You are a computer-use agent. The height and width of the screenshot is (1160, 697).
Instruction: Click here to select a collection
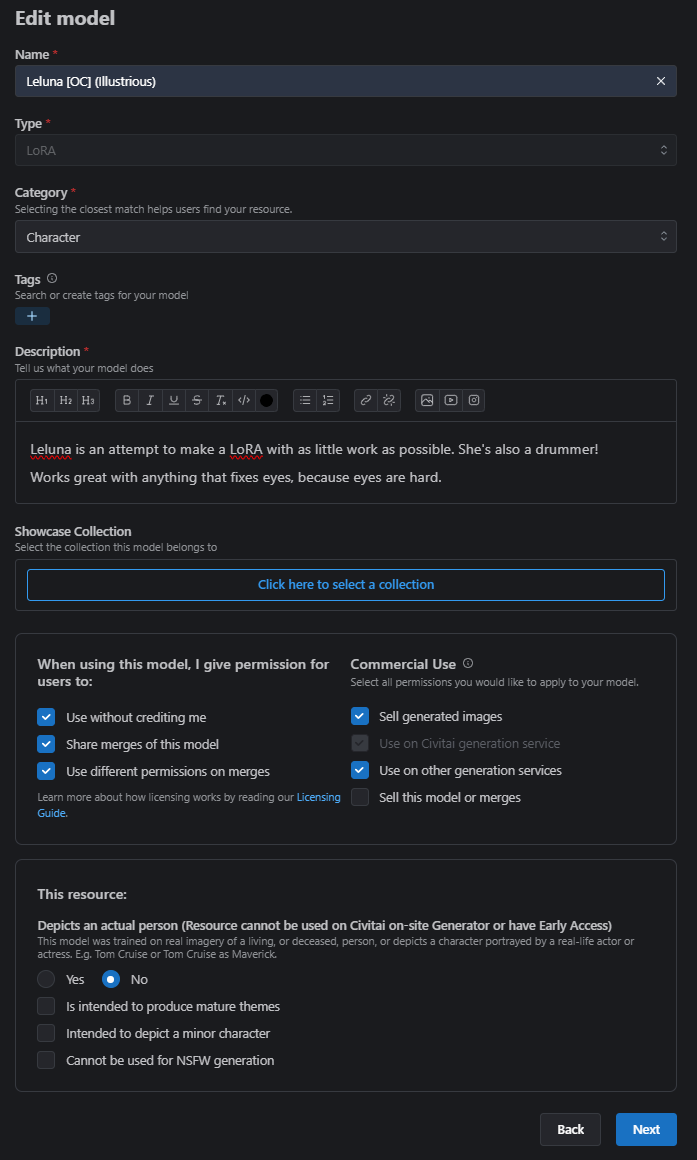click(346, 584)
